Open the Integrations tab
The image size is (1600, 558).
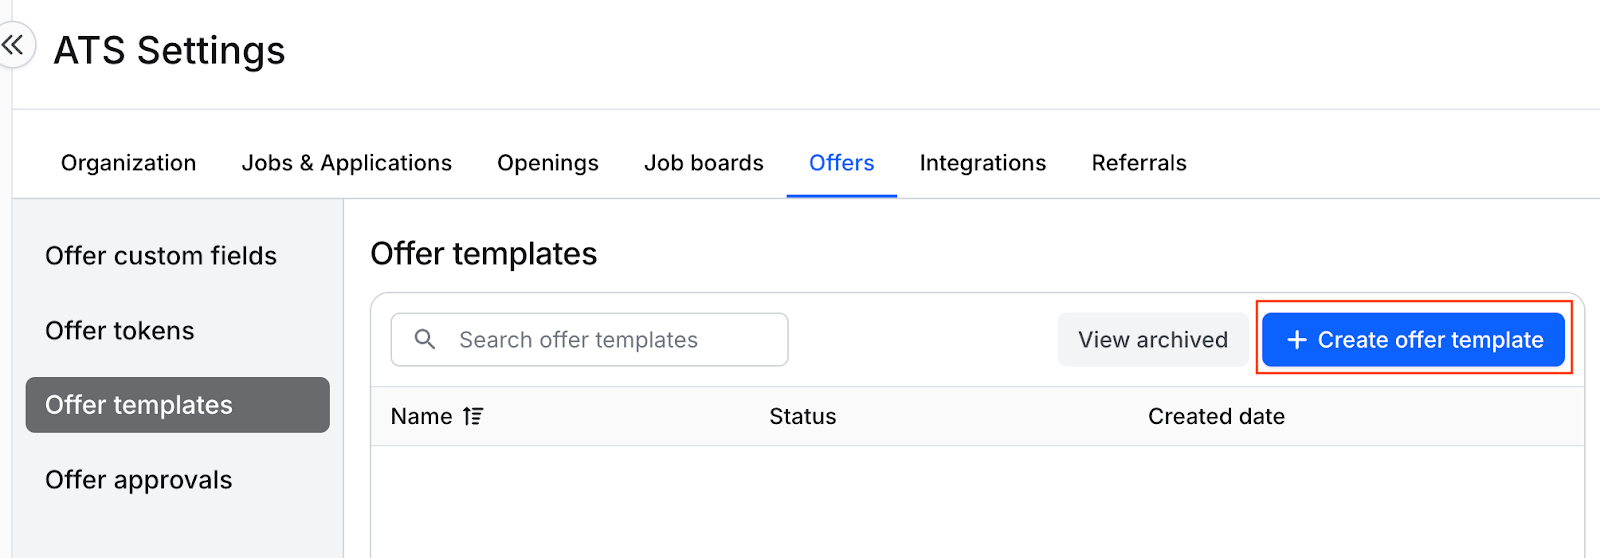(983, 163)
